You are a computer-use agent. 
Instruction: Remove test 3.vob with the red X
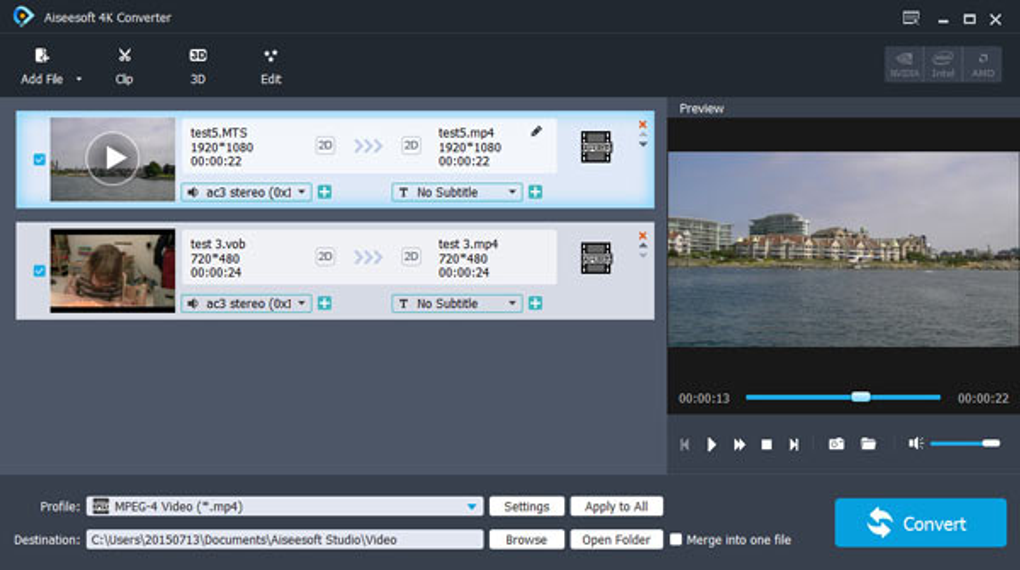(643, 236)
